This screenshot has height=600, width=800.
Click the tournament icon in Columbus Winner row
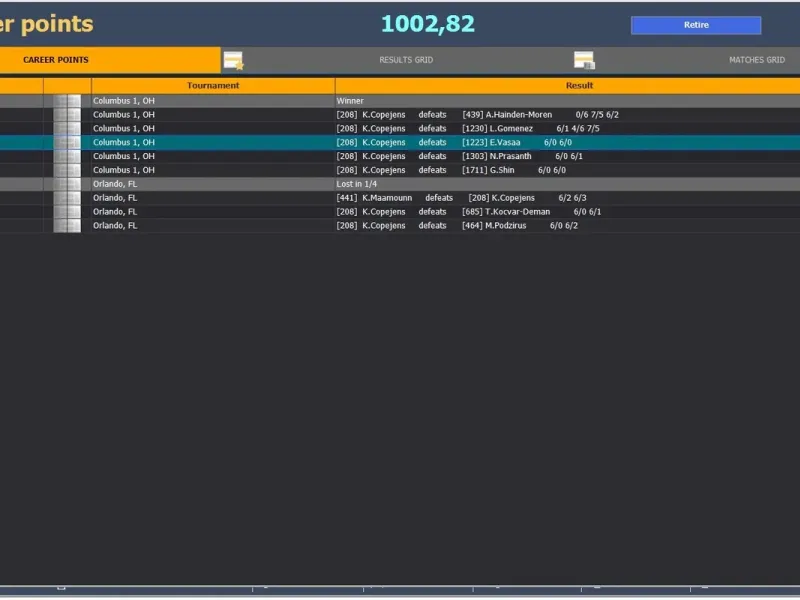[67, 101]
